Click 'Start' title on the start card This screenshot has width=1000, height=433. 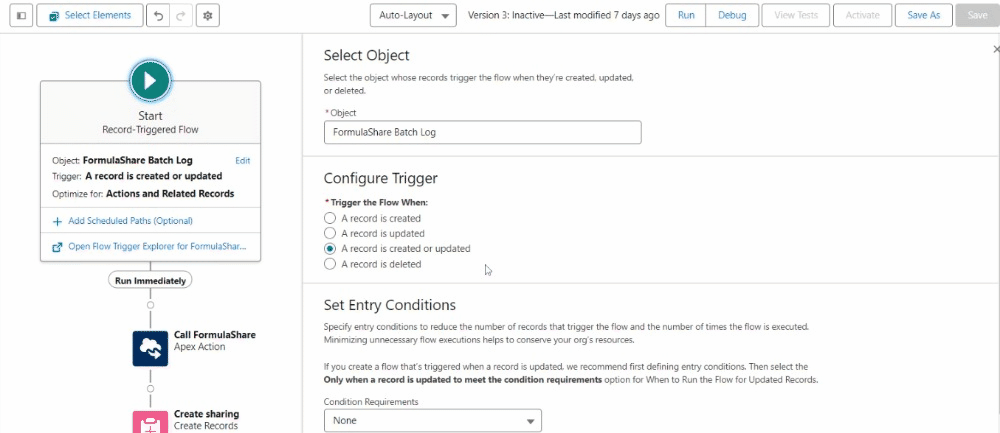click(x=150, y=116)
